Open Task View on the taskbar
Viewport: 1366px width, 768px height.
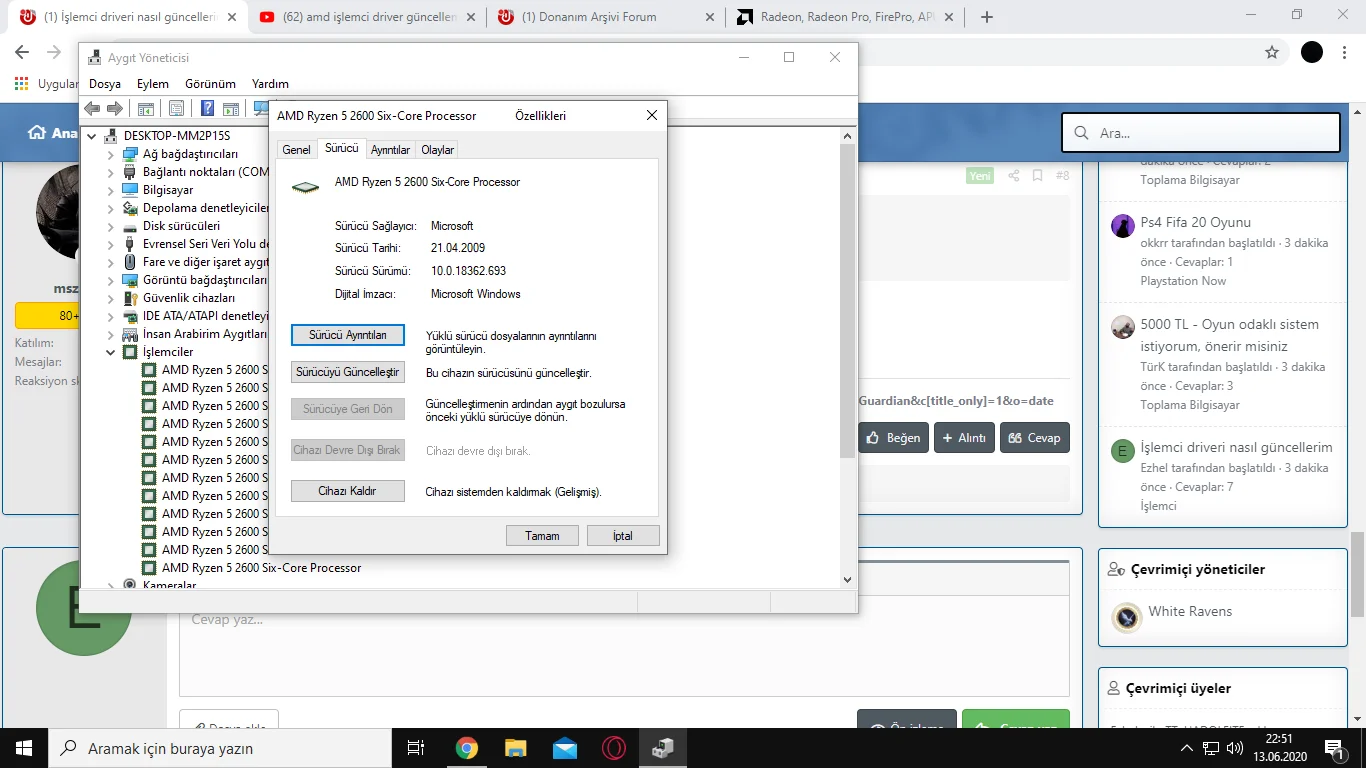pyautogui.click(x=417, y=748)
